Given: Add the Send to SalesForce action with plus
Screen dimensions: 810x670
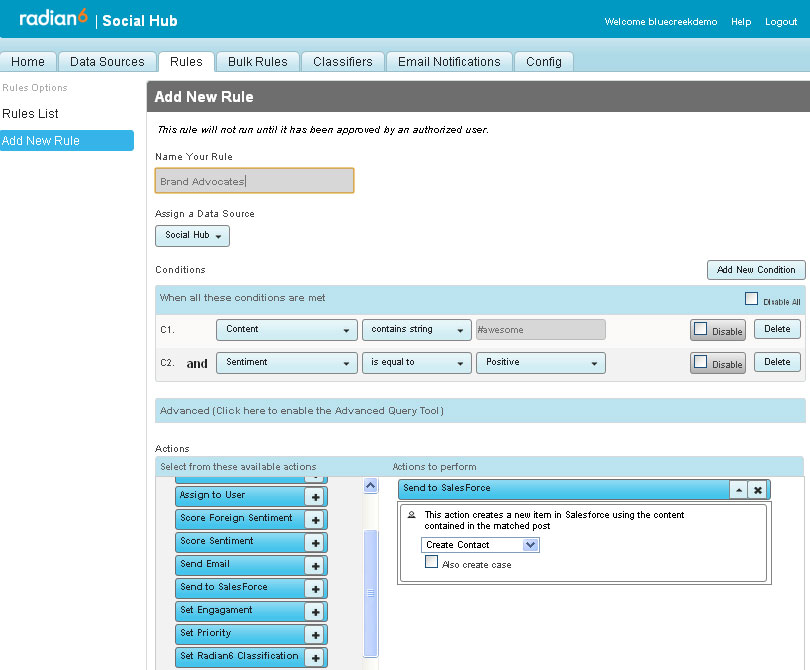Looking at the screenshot, I should [315, 589].
